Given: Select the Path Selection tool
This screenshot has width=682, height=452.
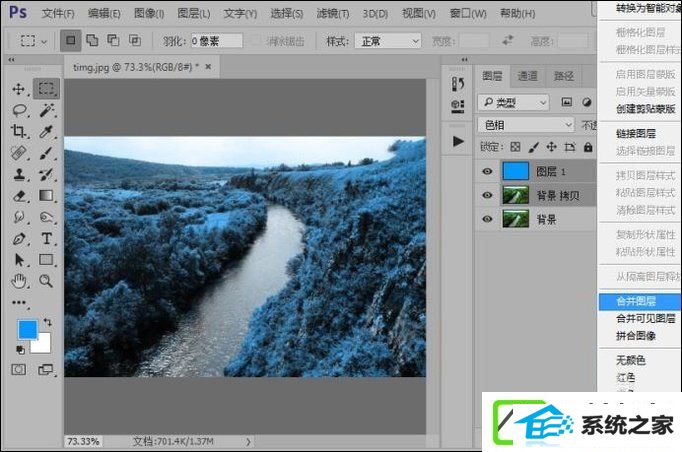Looking at the screenshot, I should pyautogui.click(x=20, y=260).
